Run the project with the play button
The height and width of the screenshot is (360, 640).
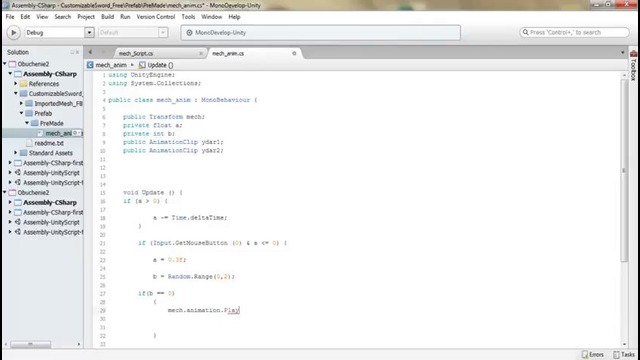coord(13,32)
